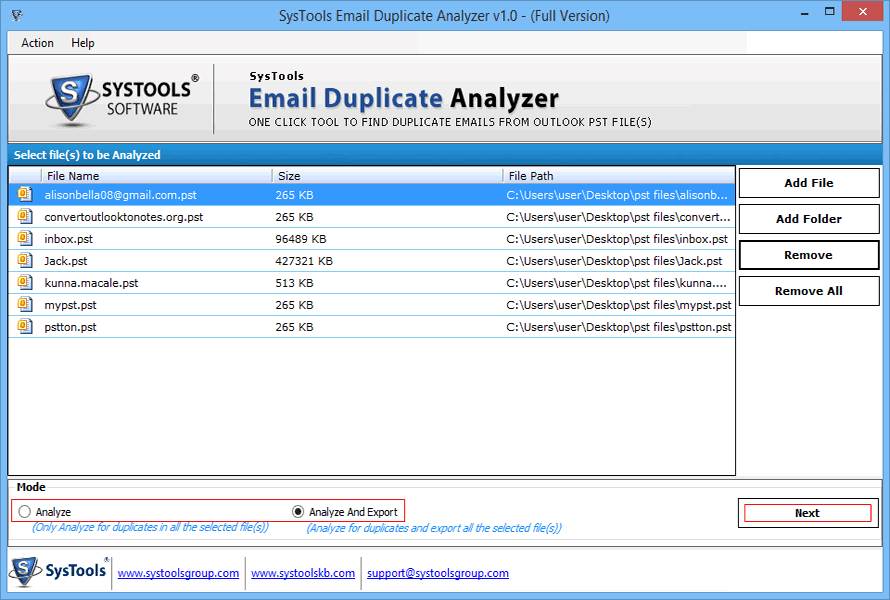Click the Add File button
Image resolution: width=890 pixels, height=600 pixels.
point(808,182)
